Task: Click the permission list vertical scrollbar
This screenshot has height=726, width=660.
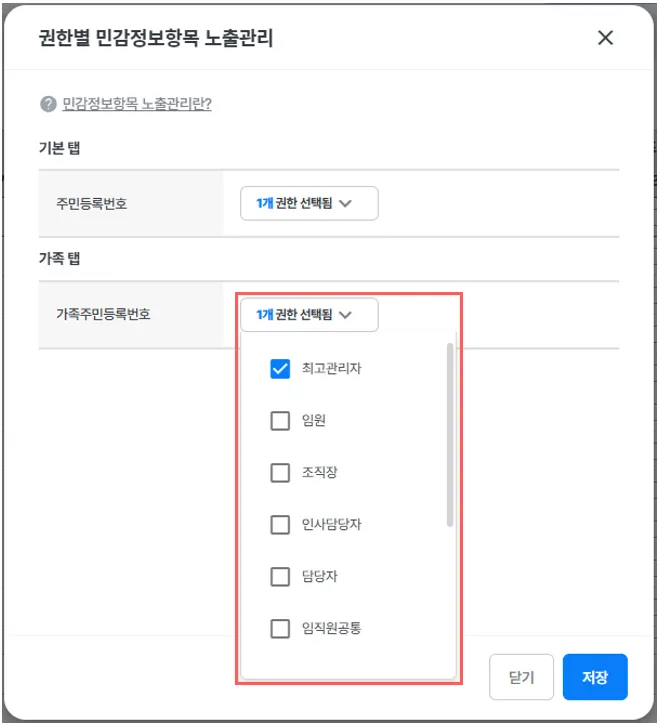Action: click(x=450, y=435)
